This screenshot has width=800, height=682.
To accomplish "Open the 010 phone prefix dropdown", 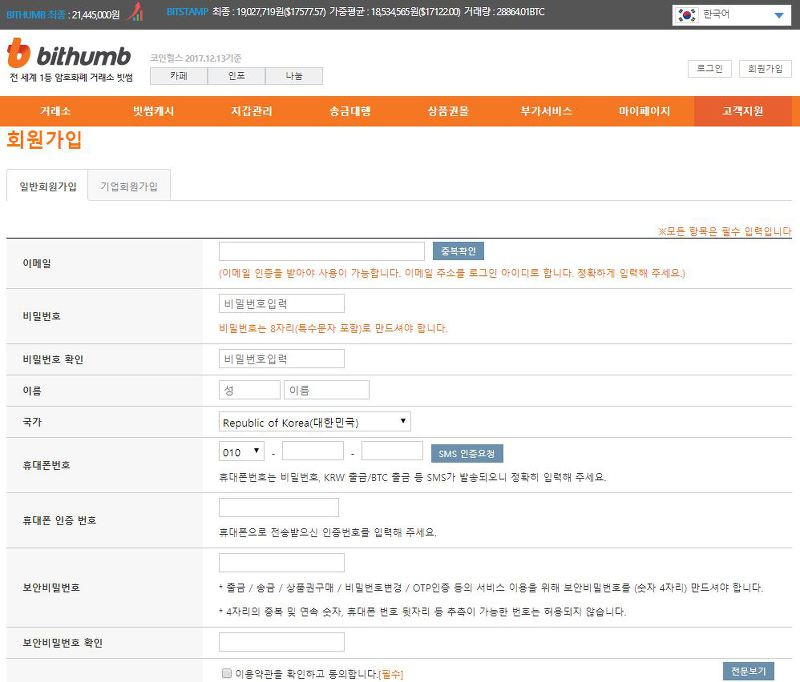I will pyautogui.click(x=241, y=451).
